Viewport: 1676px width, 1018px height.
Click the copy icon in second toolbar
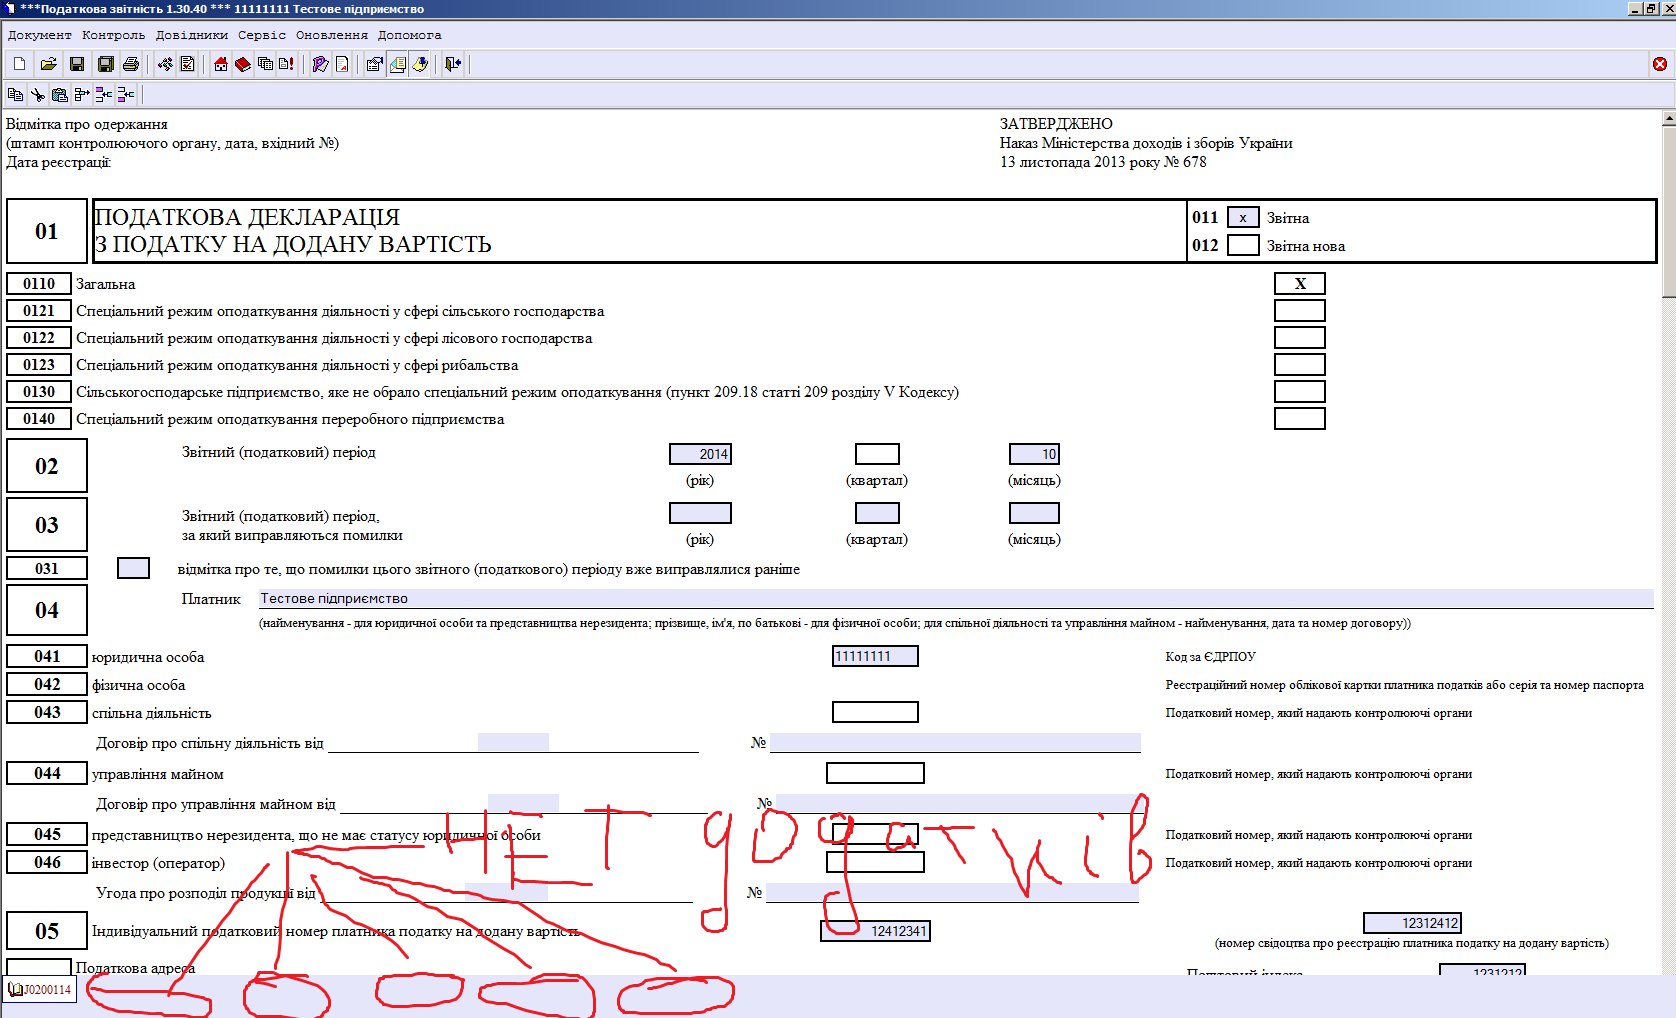click(15, 94)
